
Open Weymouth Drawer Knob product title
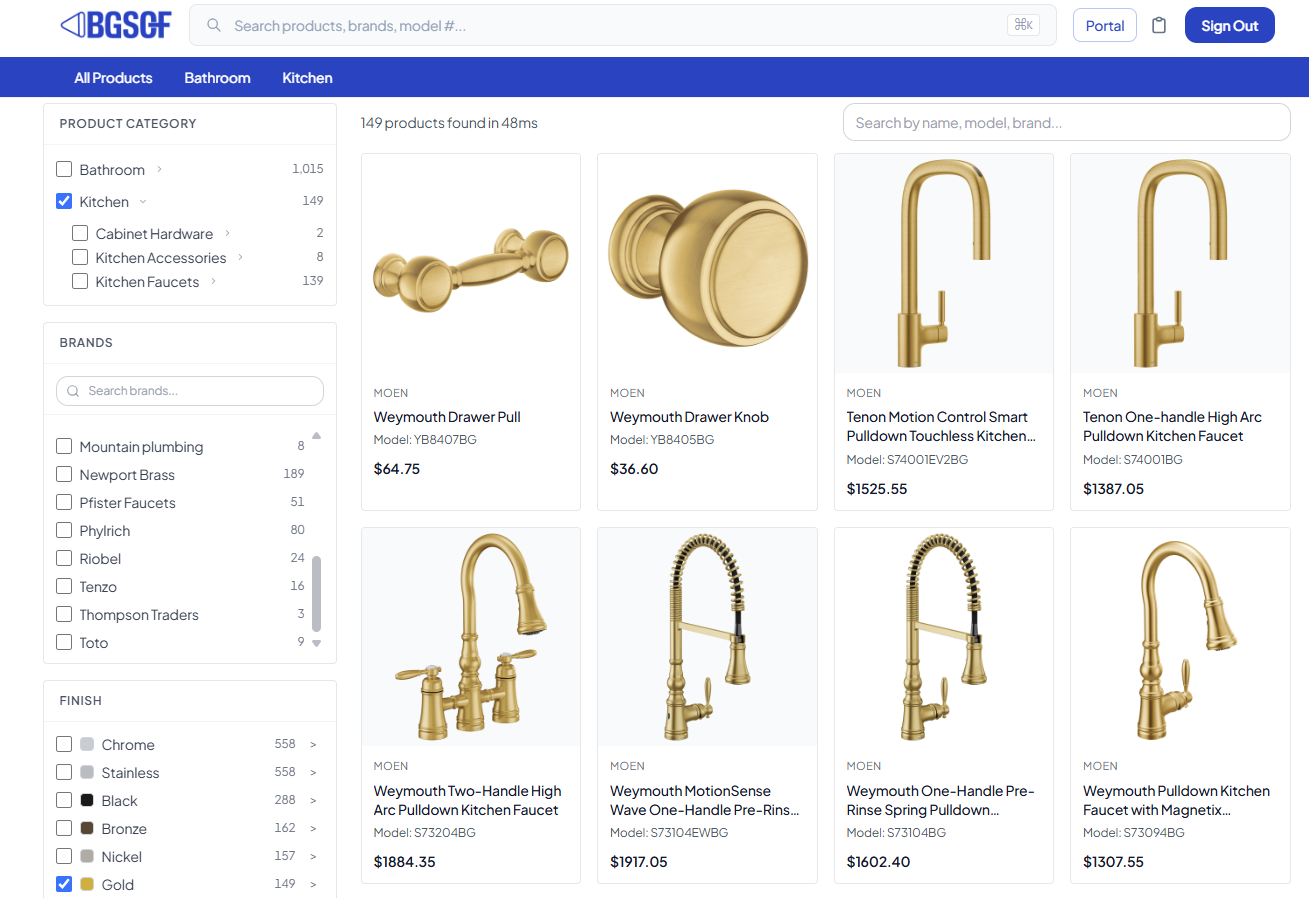point(689,417)
